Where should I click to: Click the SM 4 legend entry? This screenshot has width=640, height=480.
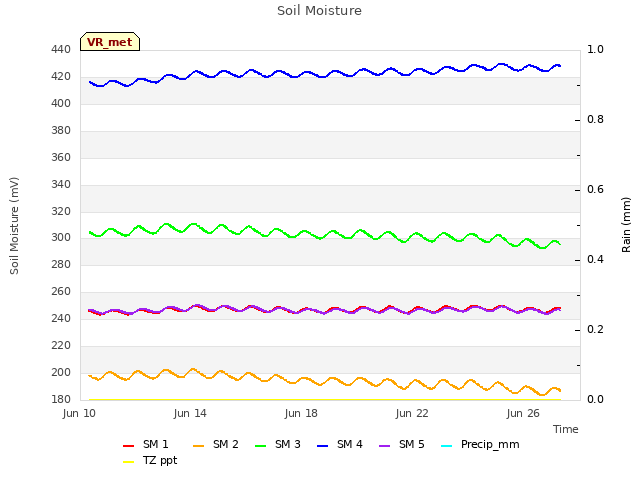coord(340,444)
